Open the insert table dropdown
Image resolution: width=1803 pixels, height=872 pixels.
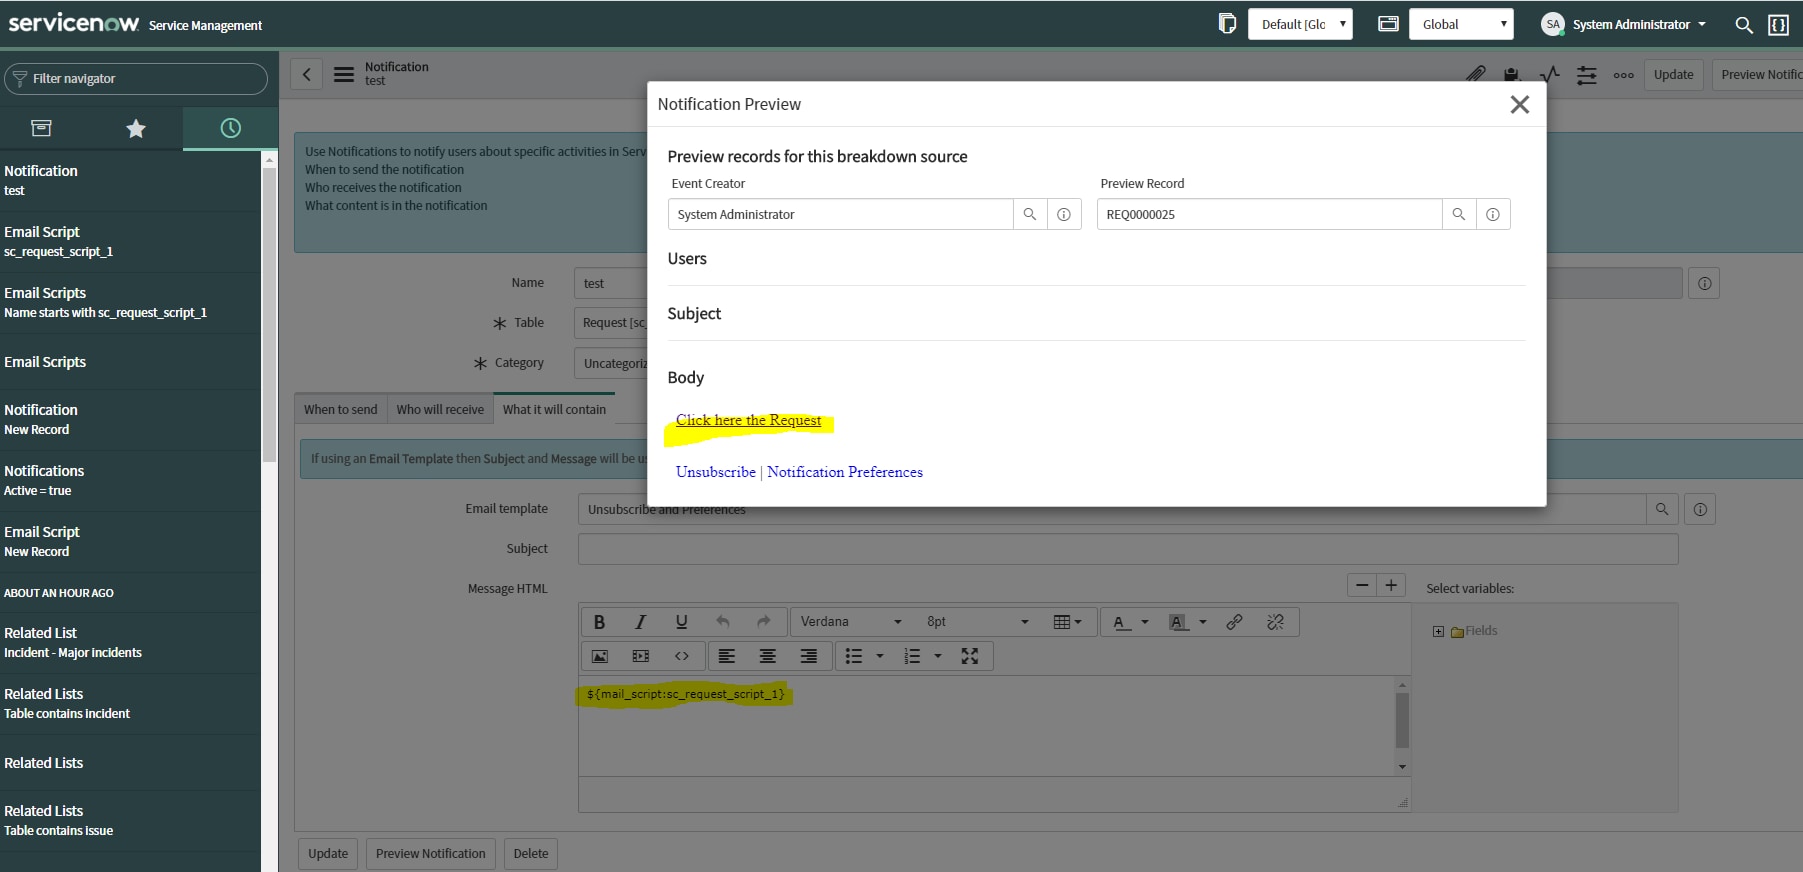(x=1067, y=622)
